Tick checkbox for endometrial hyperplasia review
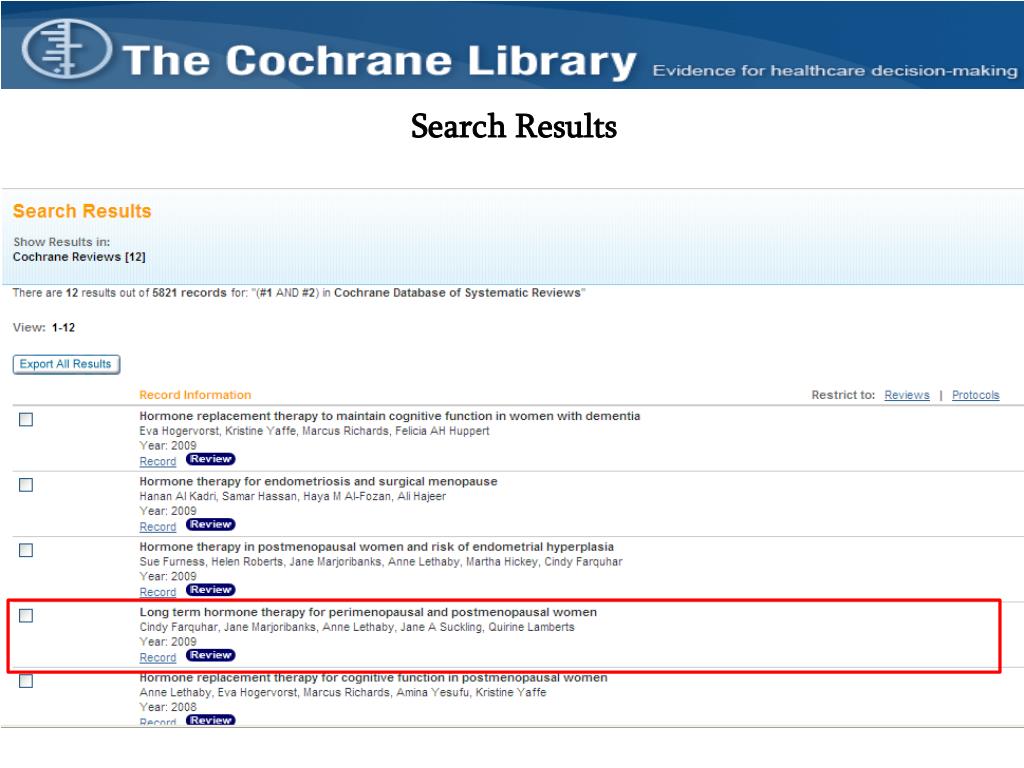Screen dimensions: 1024x768 pyautogui.click(x=26, y=550)
